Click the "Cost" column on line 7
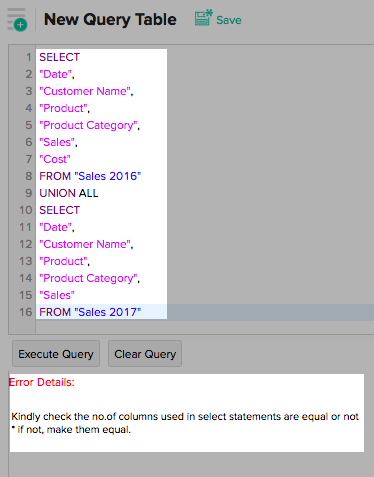The width and height of the screenshot is (374, 477). [55, 159]
